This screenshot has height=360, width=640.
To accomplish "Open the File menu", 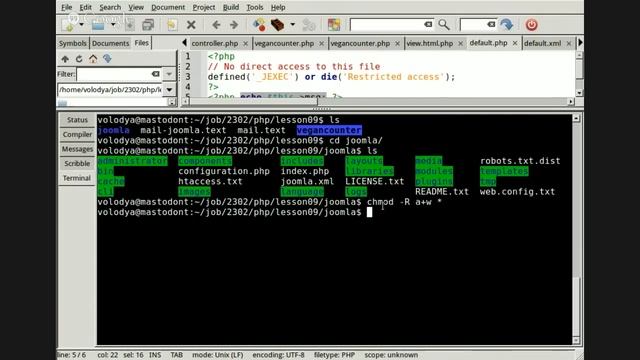I will (66, 7).
